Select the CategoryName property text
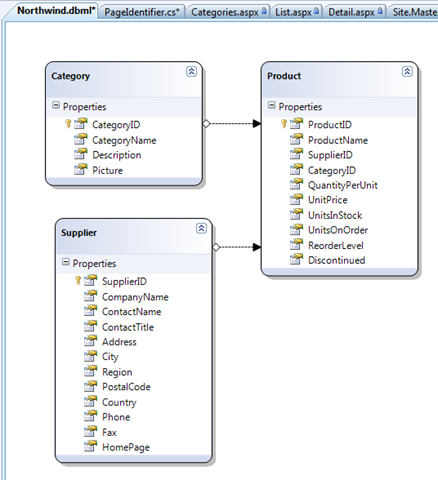 click(124, 140)
